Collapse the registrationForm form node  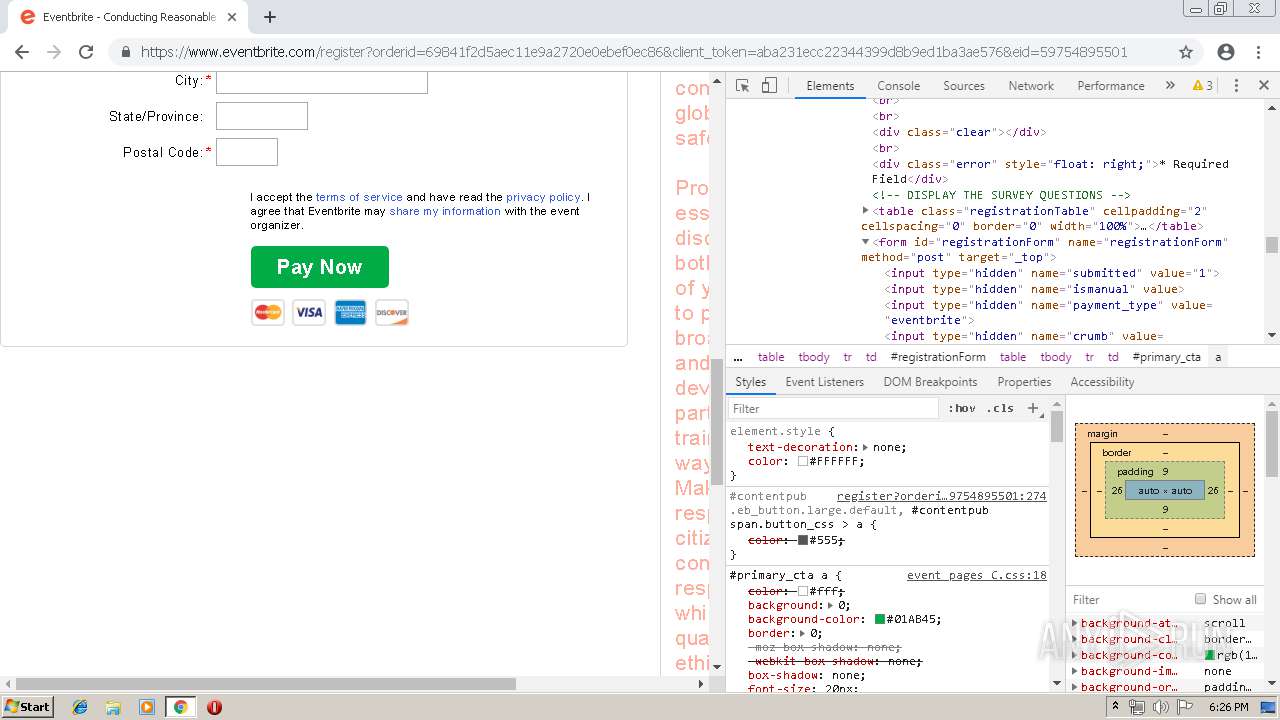point(866,242)
